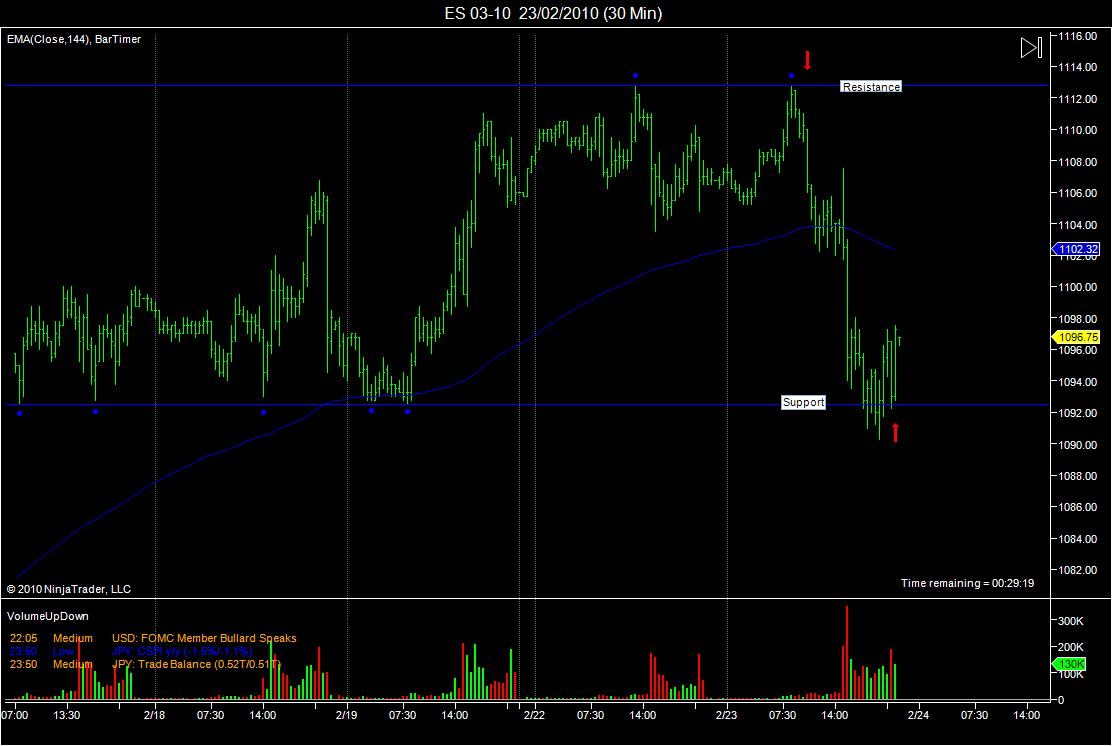Click the 07:00 time label on axis
Image resolution: width=1112 pixels, height=746 pixels.
(15, 715)
